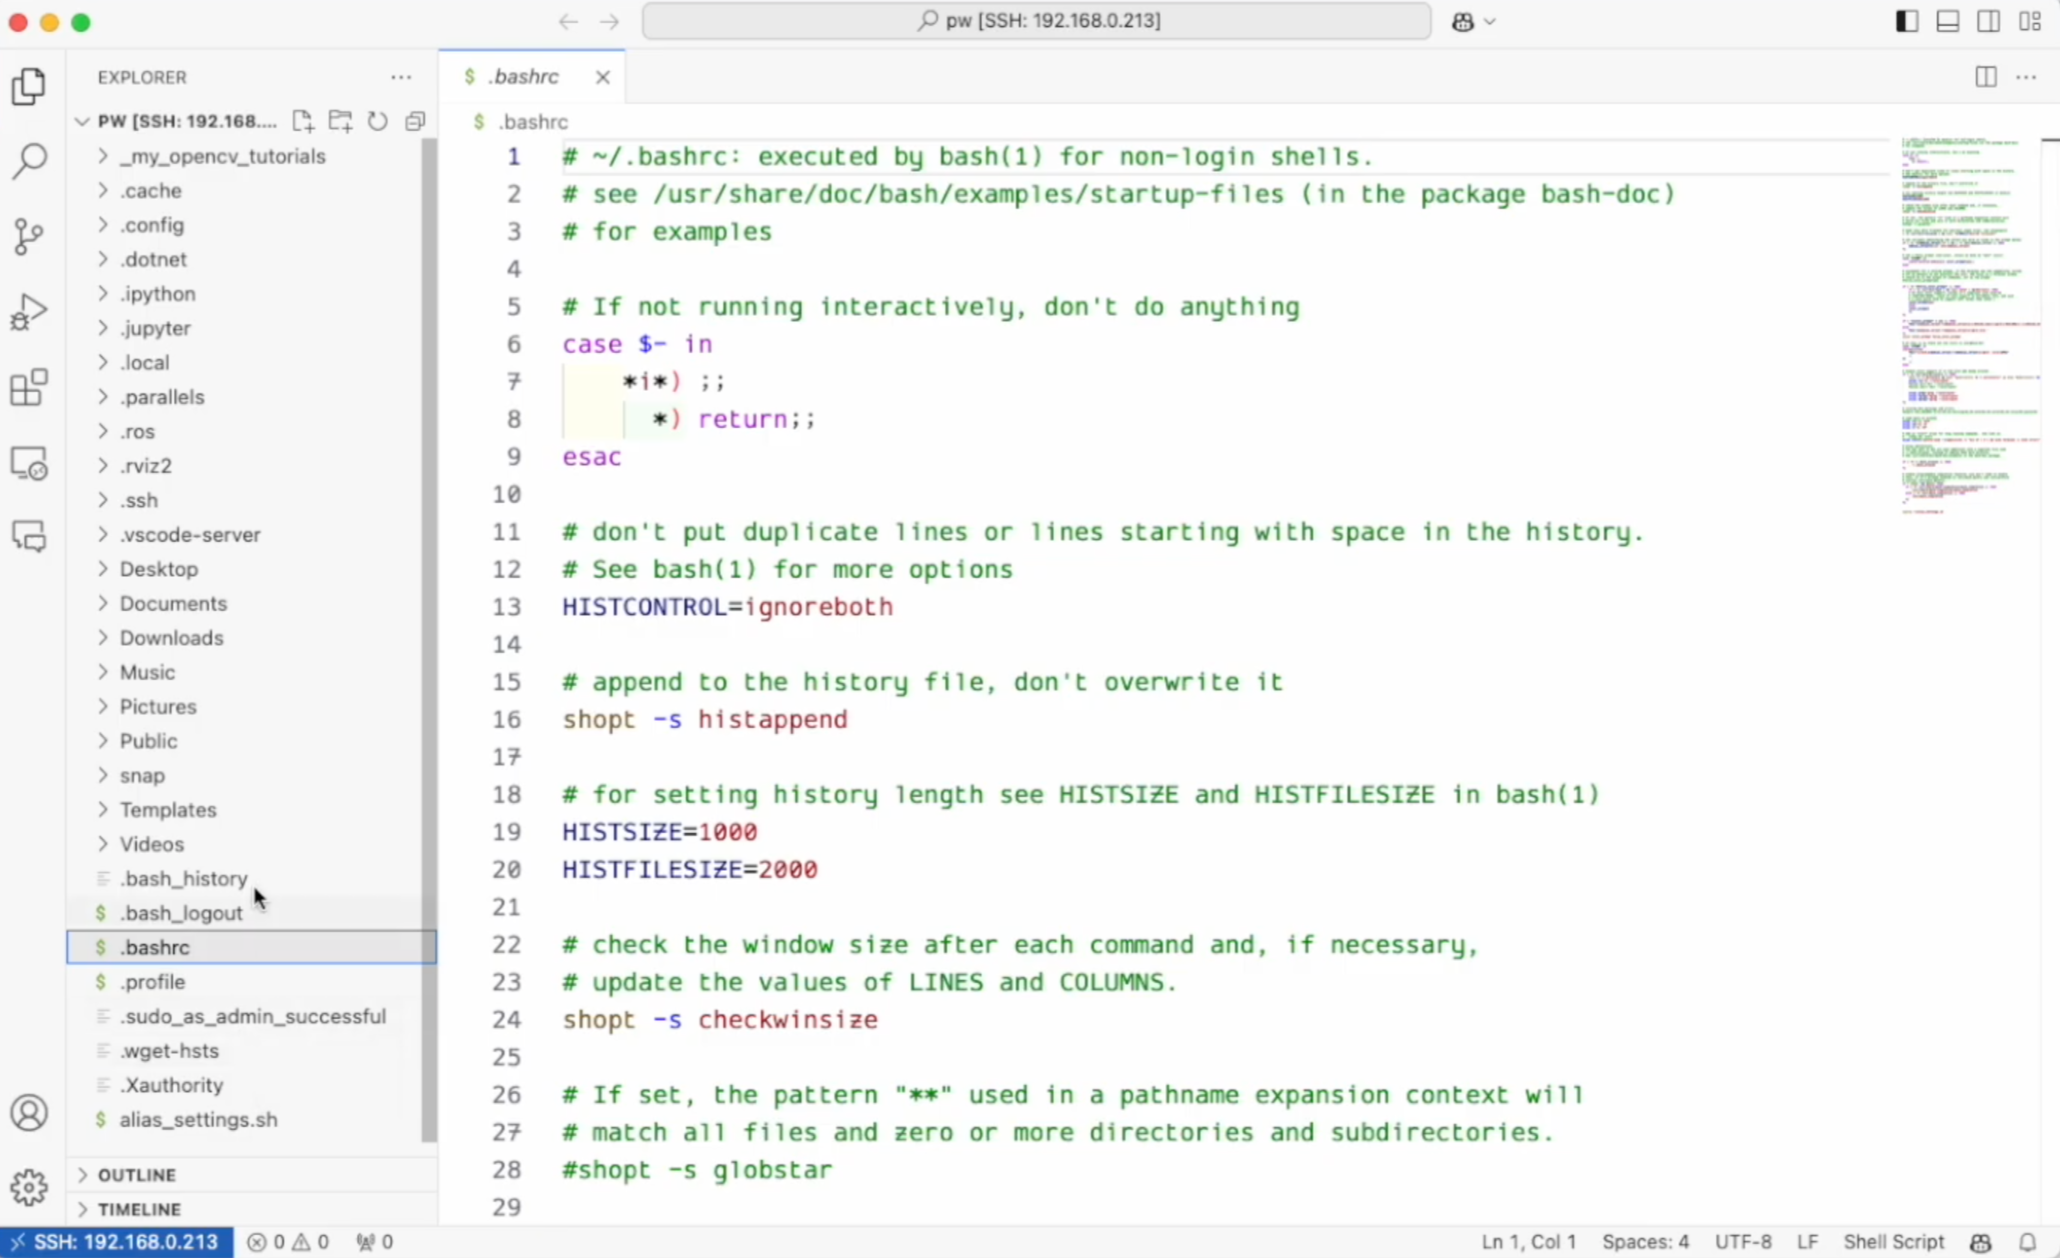Toggle the secondary side bar visibility
Image resolution: width=2060 pixels, height=1258 pixels.
(1988, 21)
